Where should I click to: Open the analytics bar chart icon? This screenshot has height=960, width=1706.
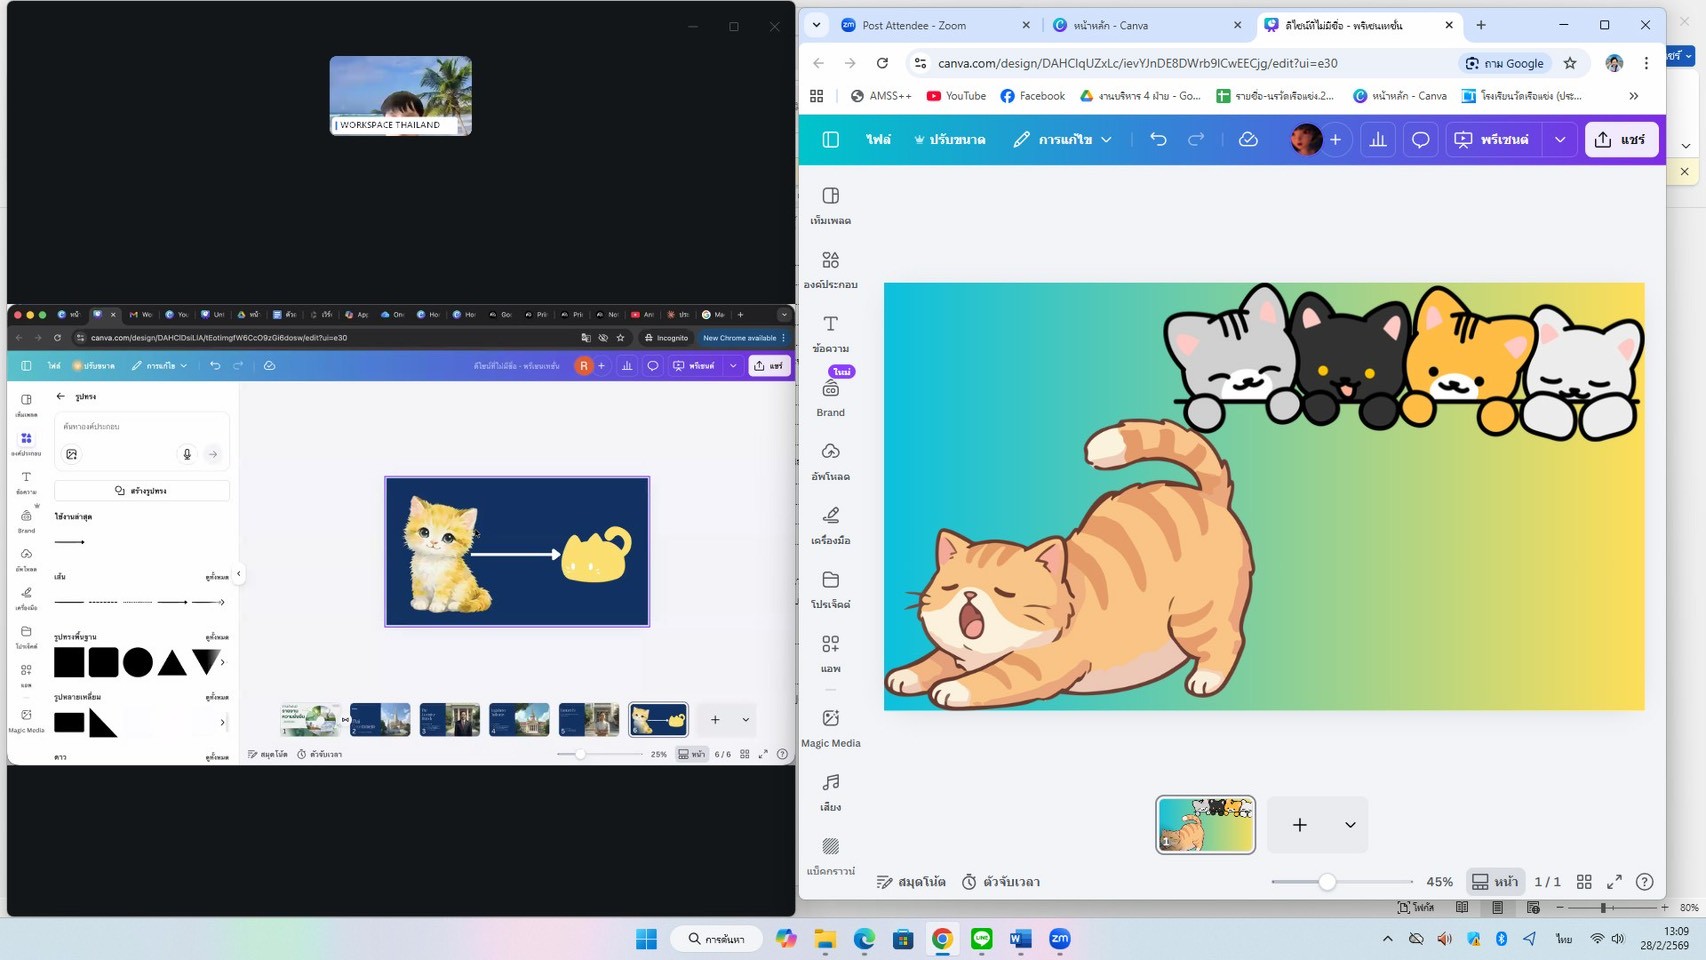1378,140
